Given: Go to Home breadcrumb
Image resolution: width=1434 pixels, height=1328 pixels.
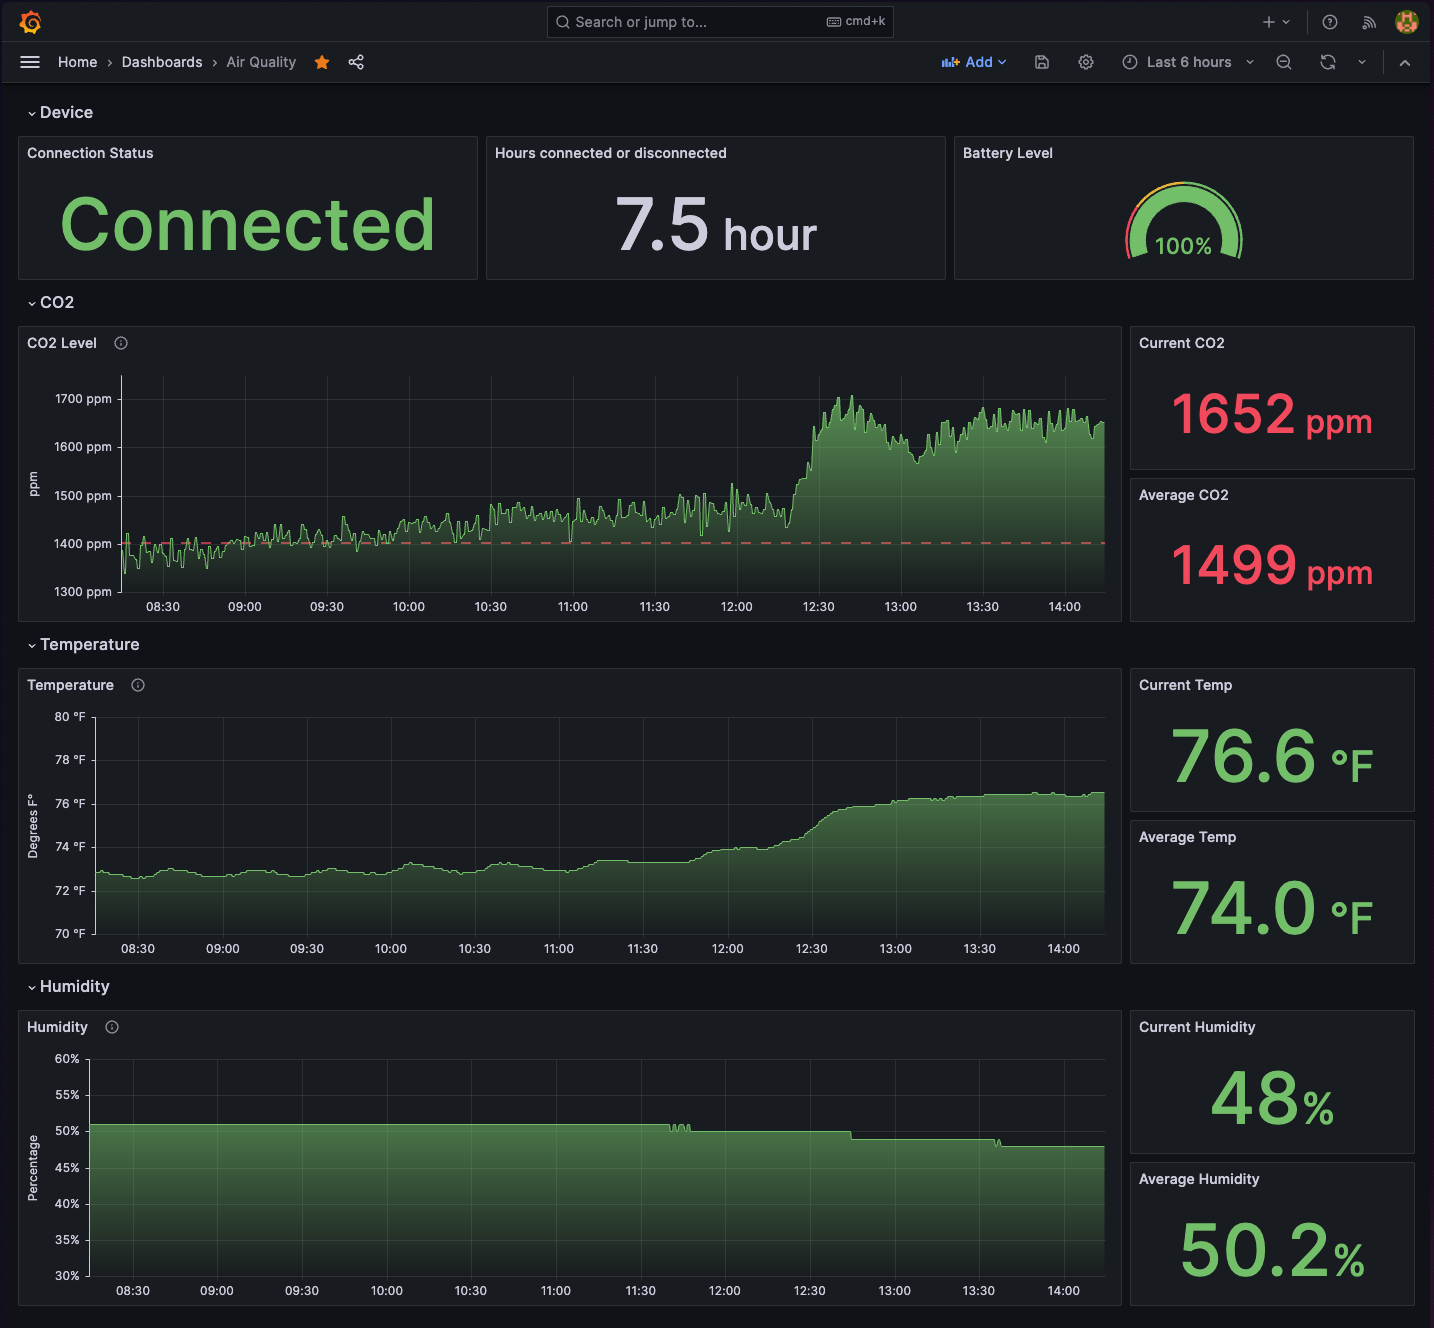Looking at the screenshot, I should coord(78,62).
